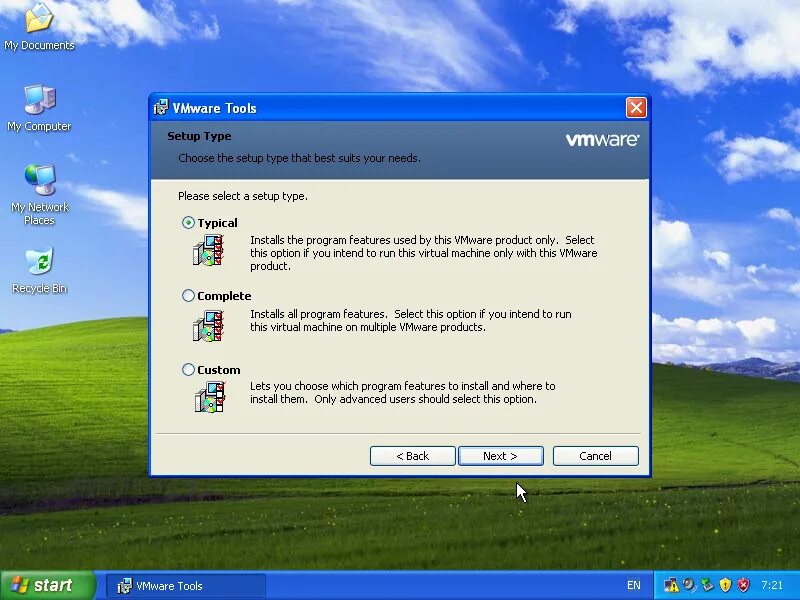Cancel the VMware Tools setup
Screen dimensions: 800x600
coord(595,456)
